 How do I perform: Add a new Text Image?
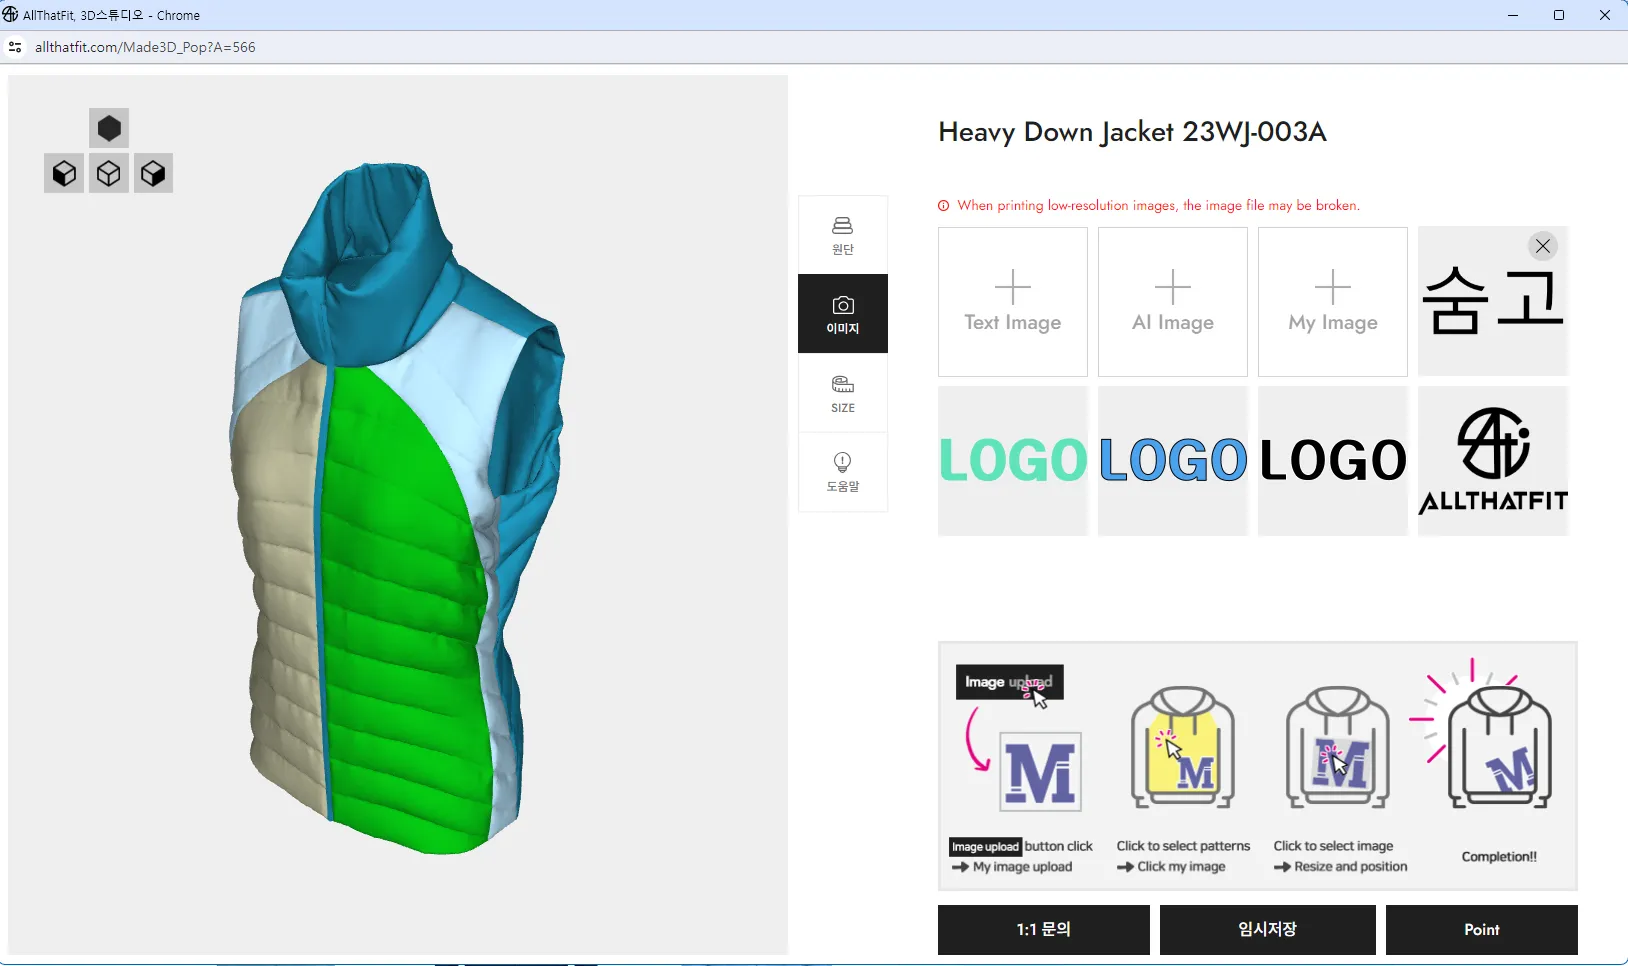(1012, 302)
